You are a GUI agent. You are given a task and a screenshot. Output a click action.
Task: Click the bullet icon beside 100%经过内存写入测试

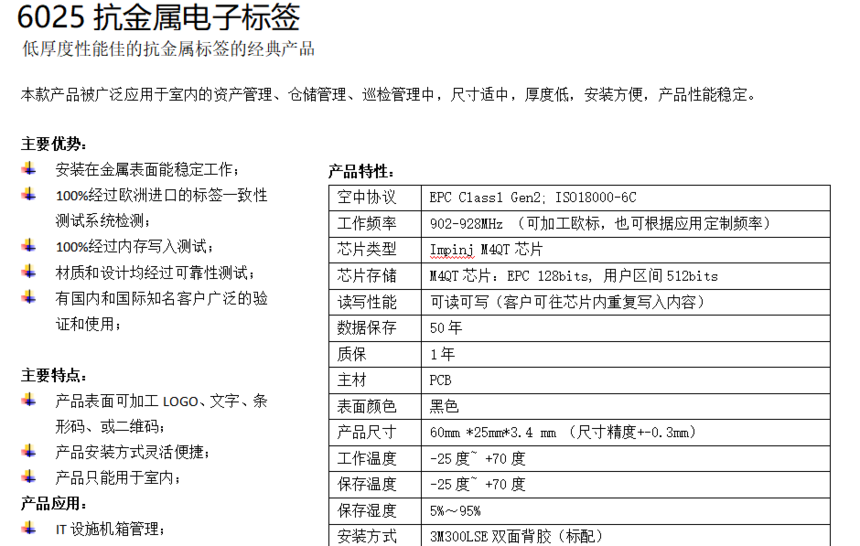point(29,245)
